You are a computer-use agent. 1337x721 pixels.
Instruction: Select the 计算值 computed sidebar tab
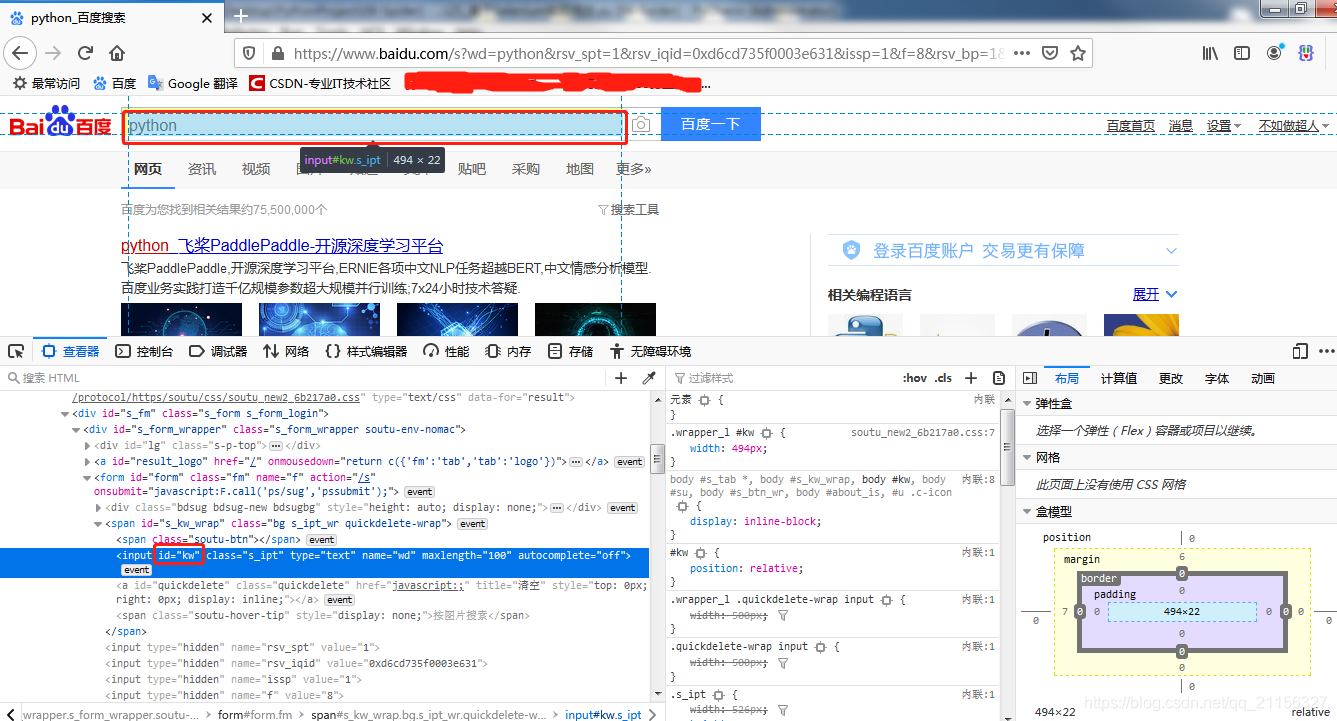tap(1118, 378)
